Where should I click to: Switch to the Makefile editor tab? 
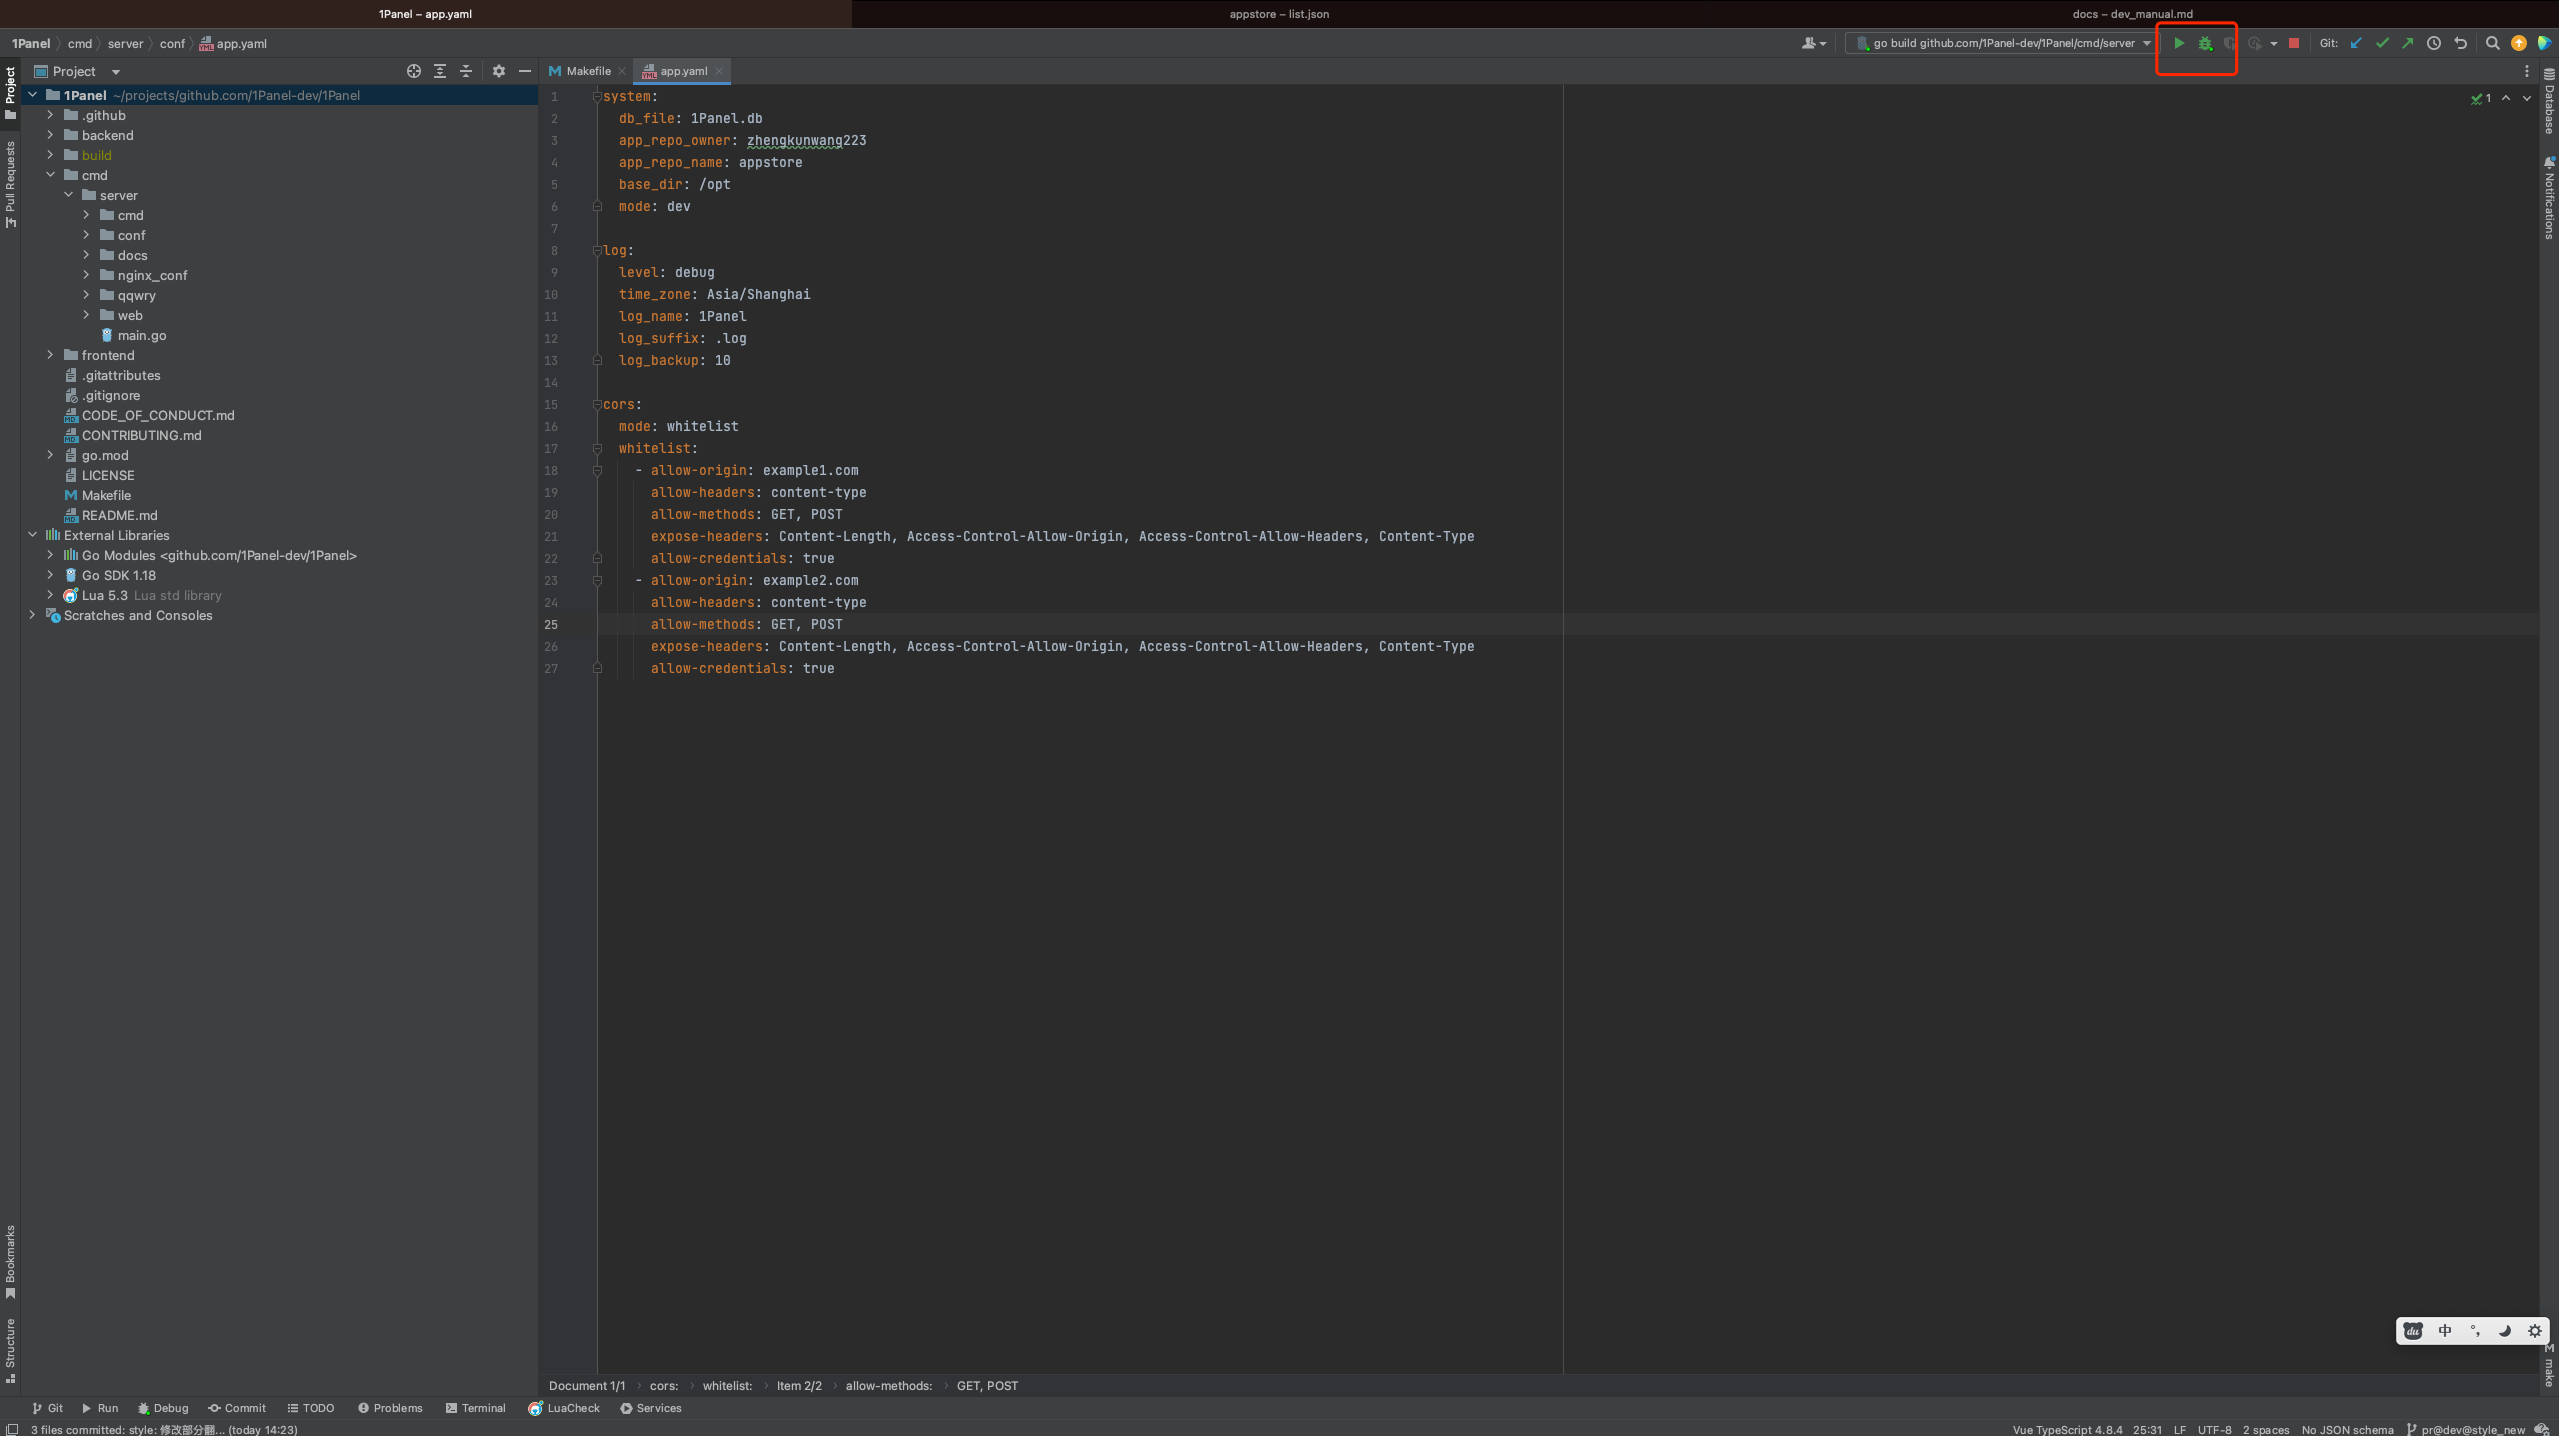pos(587,71)
